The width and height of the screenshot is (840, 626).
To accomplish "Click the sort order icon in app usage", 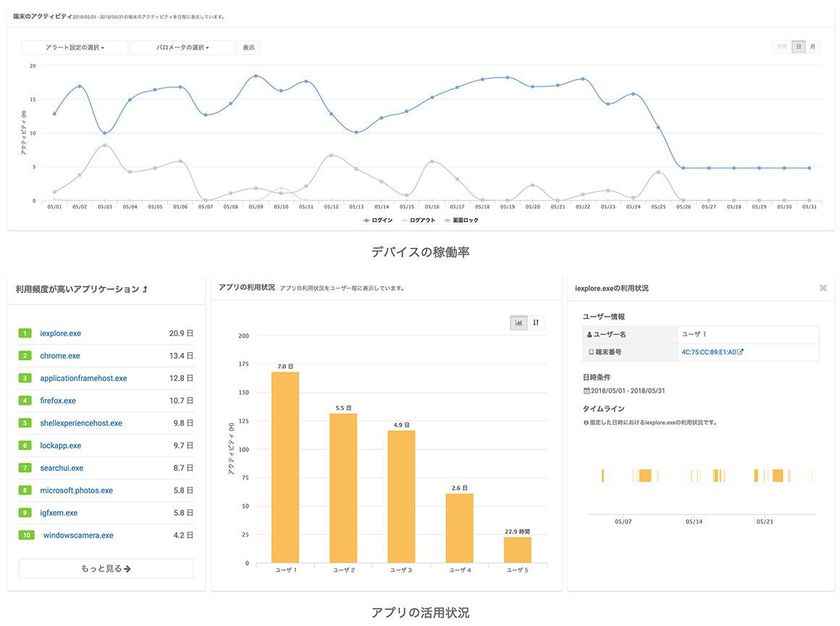I will [536, 322].
